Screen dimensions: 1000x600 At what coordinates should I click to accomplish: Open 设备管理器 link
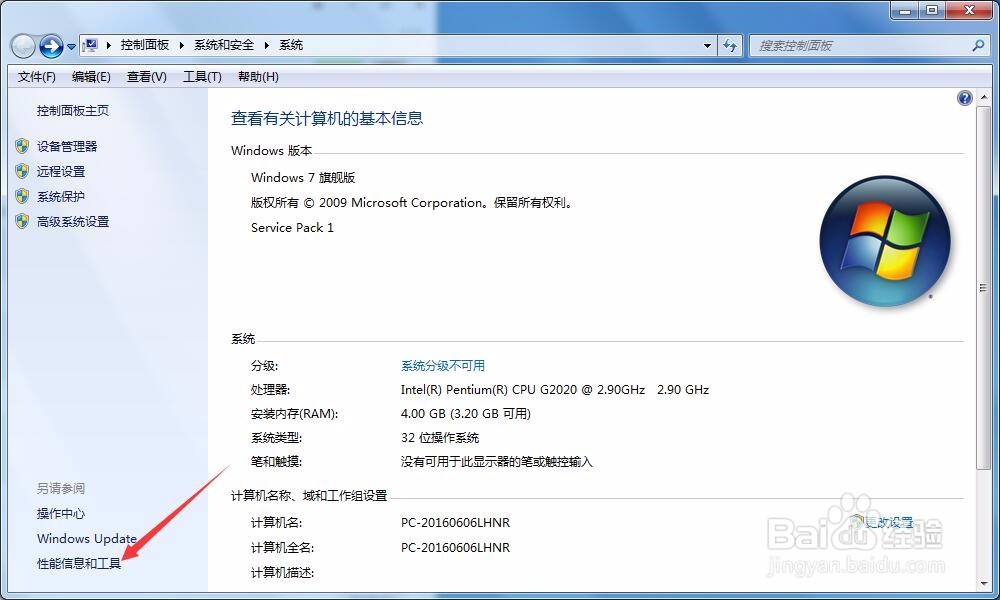[x=67, y=146]
